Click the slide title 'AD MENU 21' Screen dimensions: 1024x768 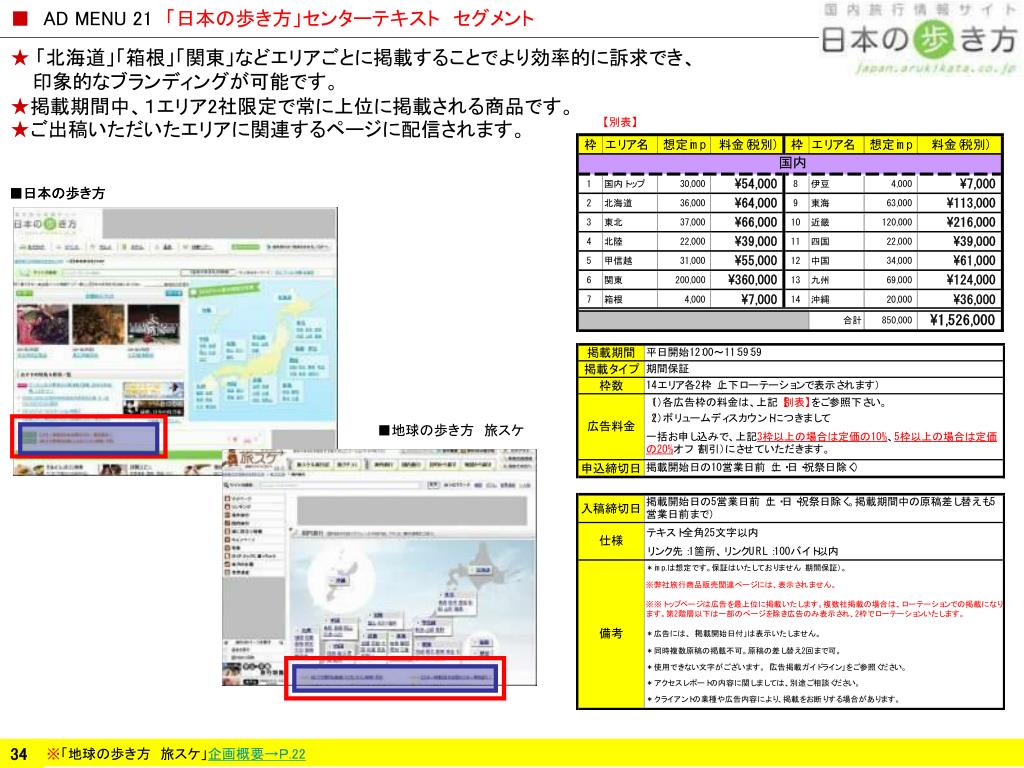(x=97, y=18)
